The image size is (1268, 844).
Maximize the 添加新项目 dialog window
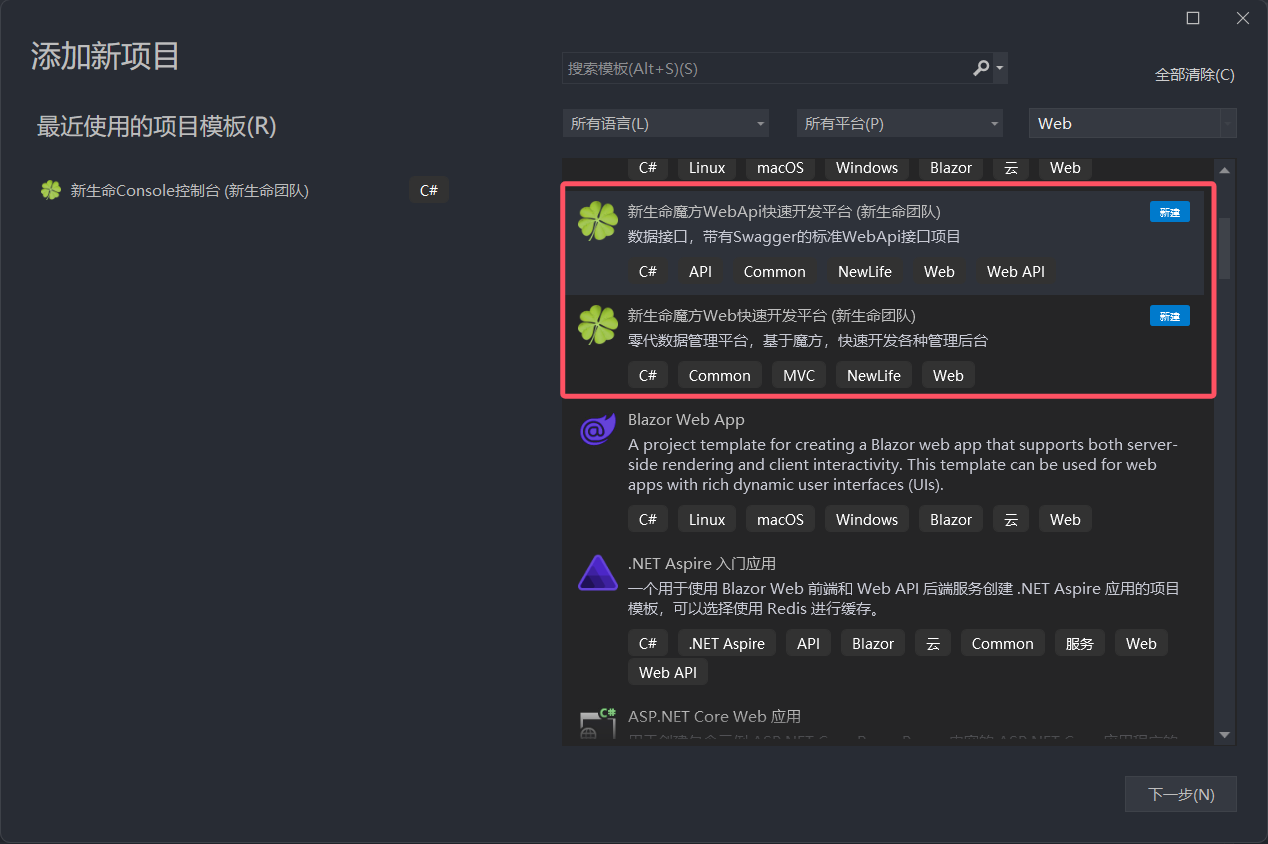(1193, 18)
